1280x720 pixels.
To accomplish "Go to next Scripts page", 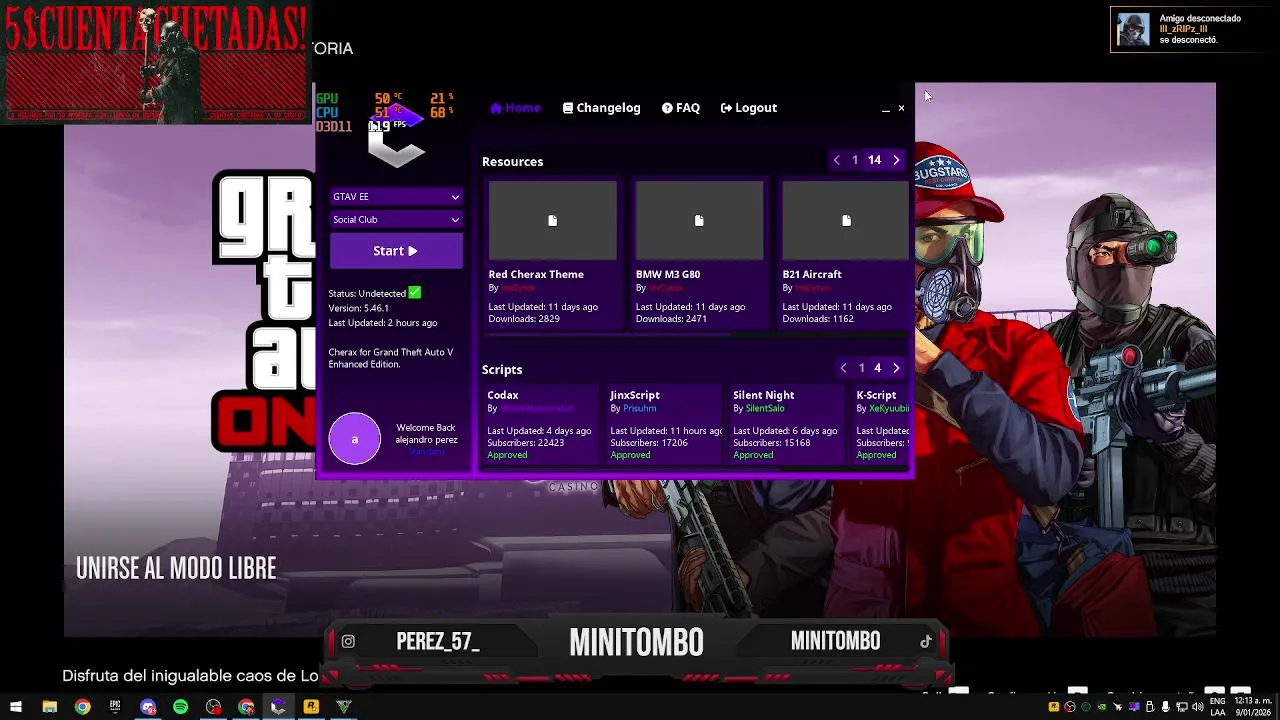I will 896,368.
